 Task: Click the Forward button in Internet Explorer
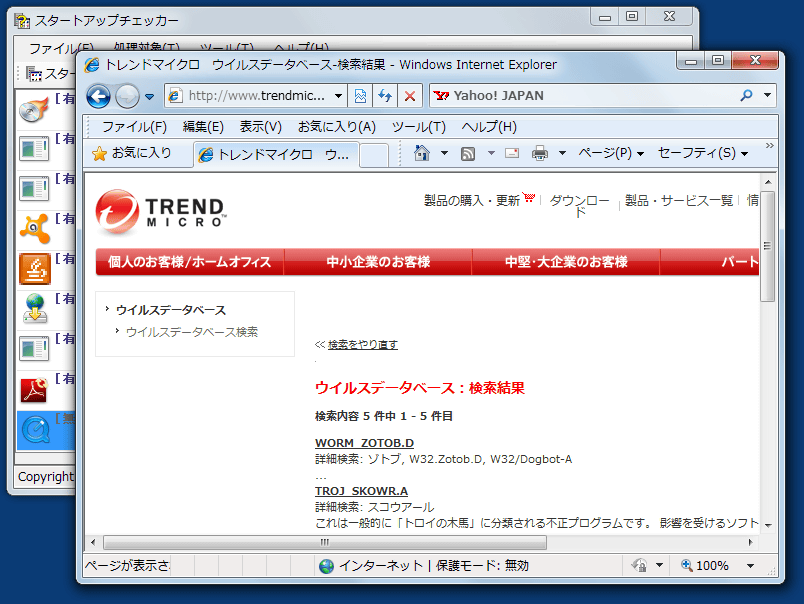[127, 96]
